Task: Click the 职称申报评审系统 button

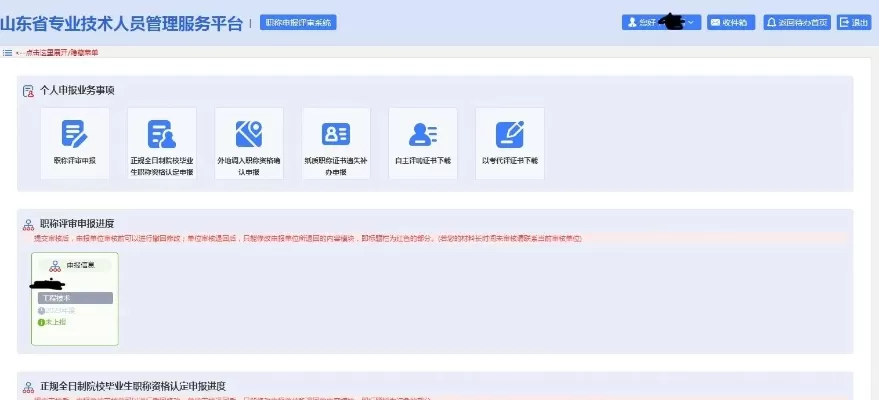Action: (x=298, y=22)
